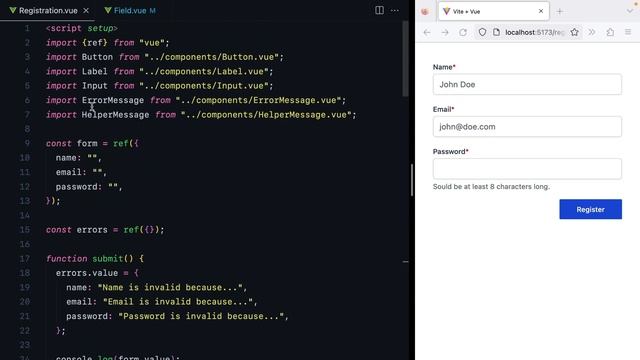The image size is (640, 360).
Task: Open the editor more actions ellipsis menu
Action: (395, 10)
